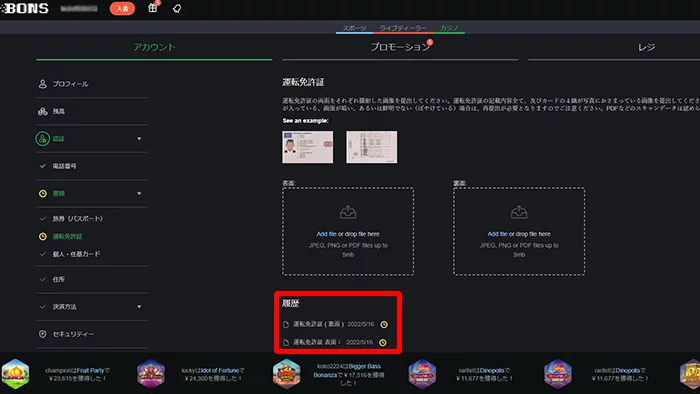This screenshot has width=700, height=394.
Task: Select 個人・住基カード document item
Action: pyautogui.click(x=76, y=254)
